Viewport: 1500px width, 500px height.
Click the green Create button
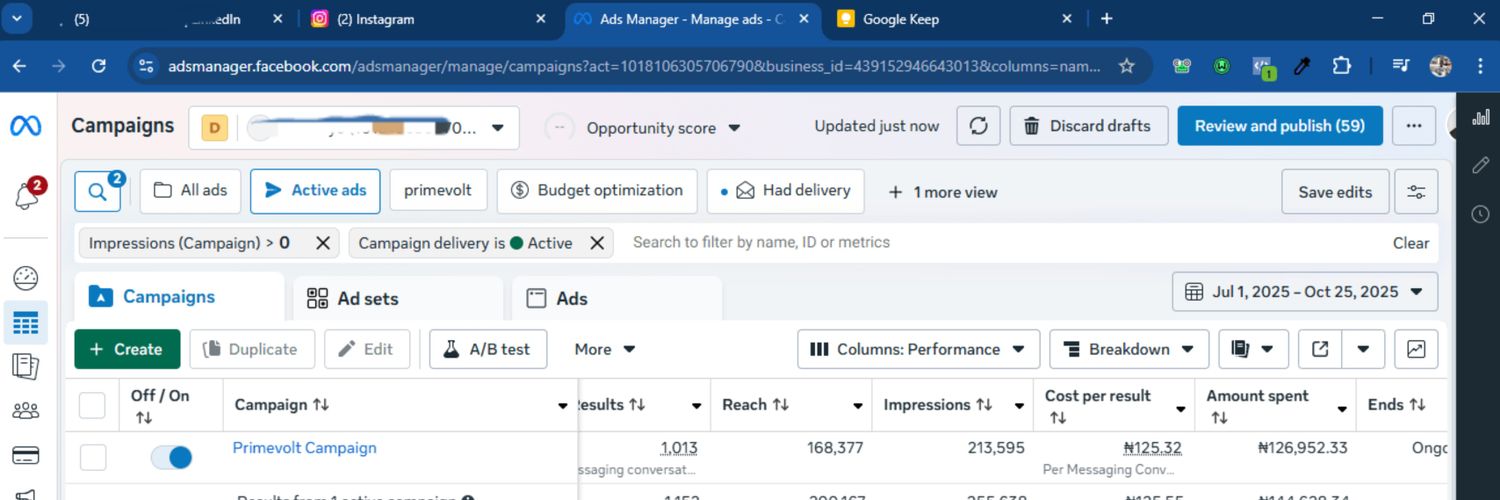click(127, 349)
